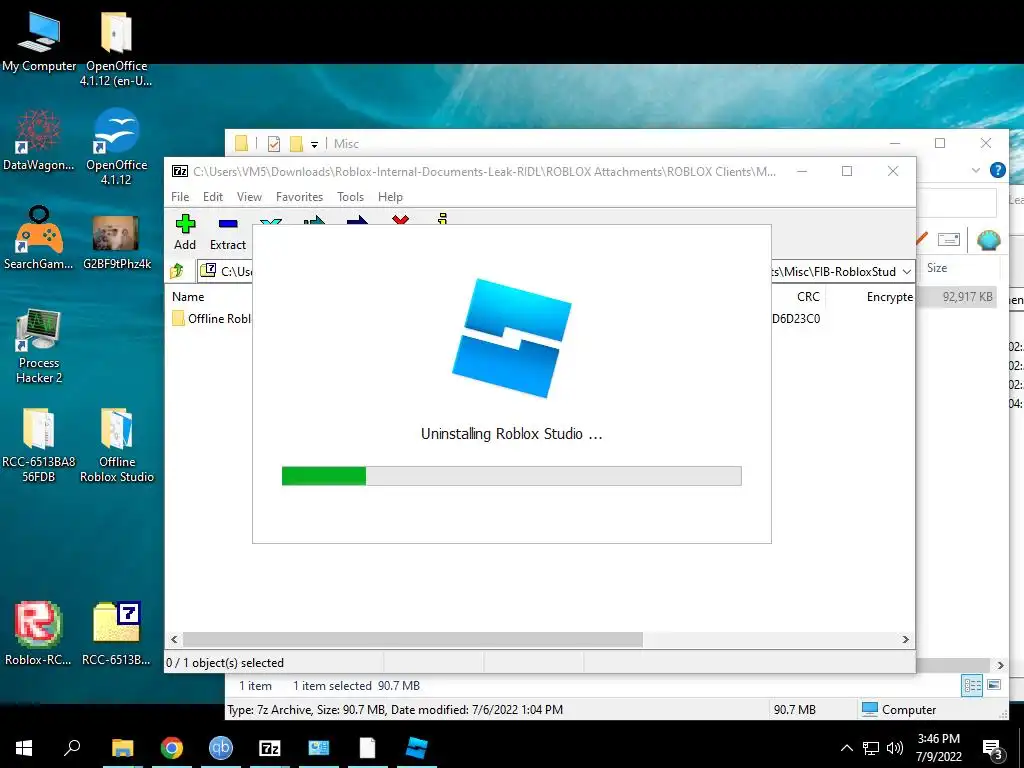This screenshot has height=768, width=1024.
Task: Open the notification center with 3 alerts
Action: 993,748
